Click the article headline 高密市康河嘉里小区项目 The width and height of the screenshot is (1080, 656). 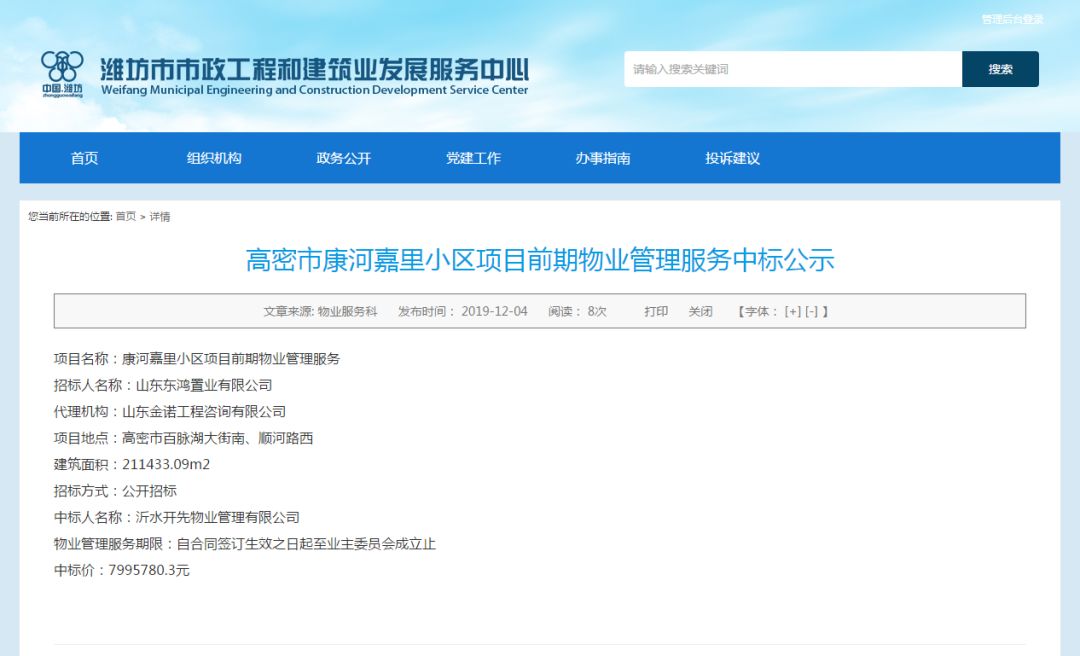click(540, 260)
